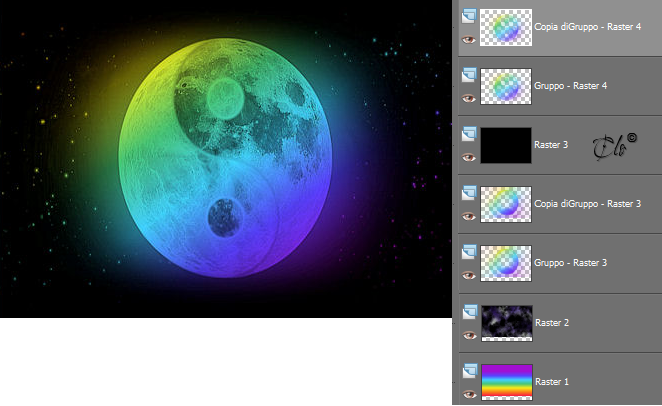This screenshot has width=662, height=406.
Task: Hide the Raster 1 gradient layer
Action: pos(469,395)
